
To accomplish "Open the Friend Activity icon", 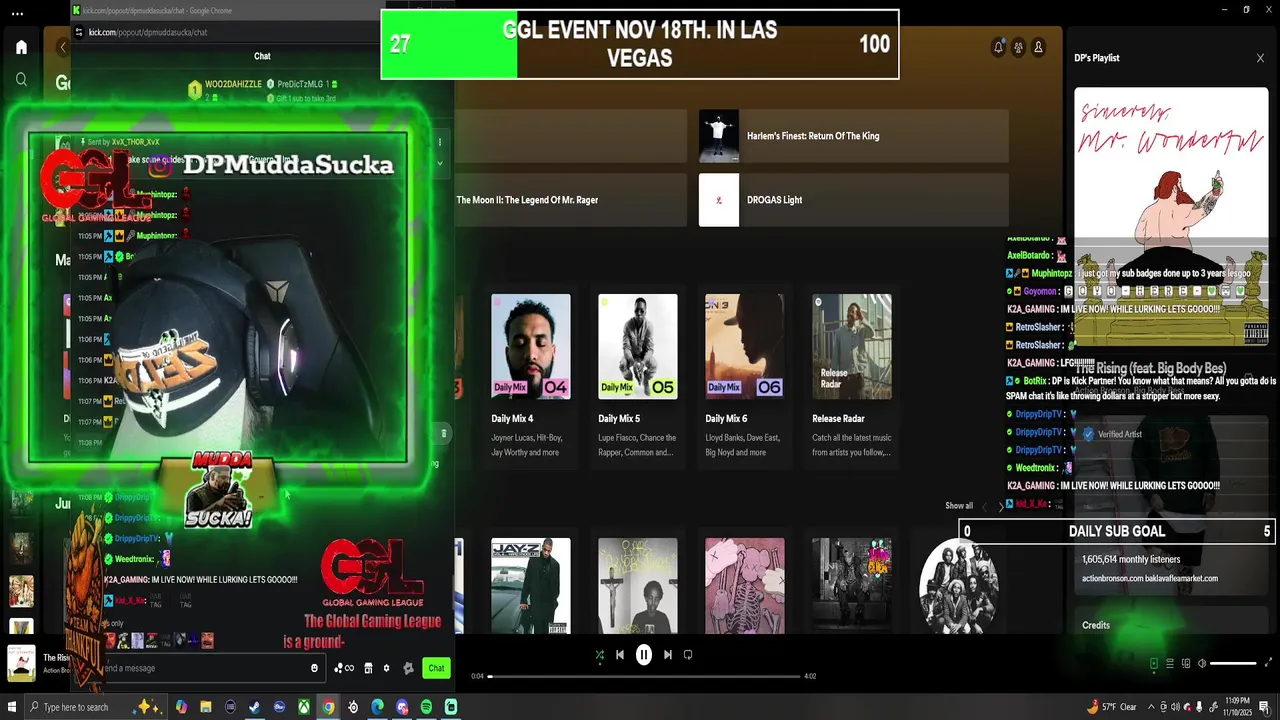I will pos(1018,47).
